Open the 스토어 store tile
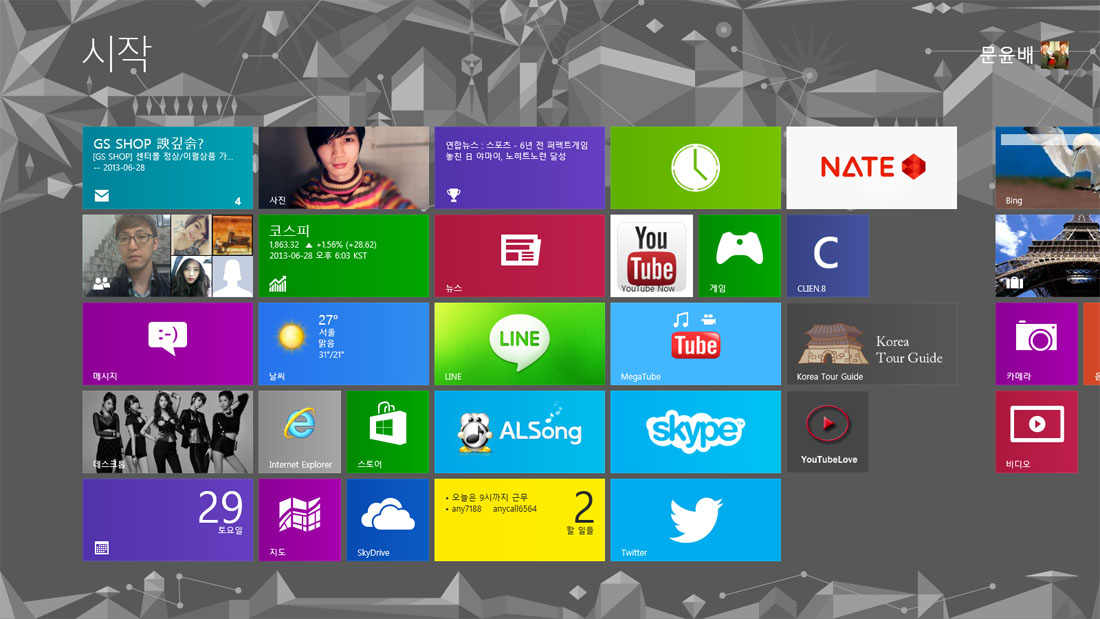This screenshot has width=1100, height=619. point(387,432)
